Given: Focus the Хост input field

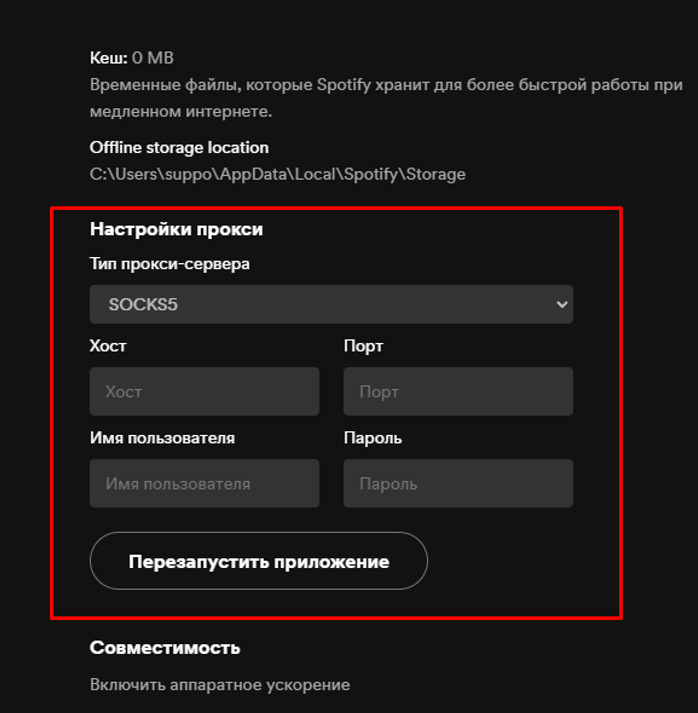Looking at the screenshot, I should pyautogui.click(x=204, y=392).
